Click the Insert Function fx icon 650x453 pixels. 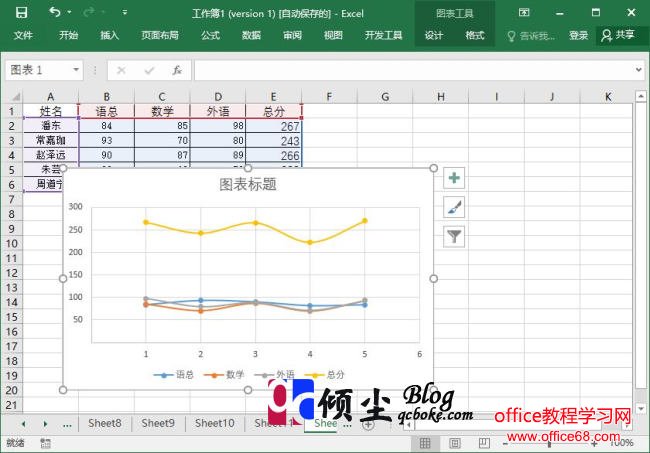pyautogui.click(x=177, y=70)
